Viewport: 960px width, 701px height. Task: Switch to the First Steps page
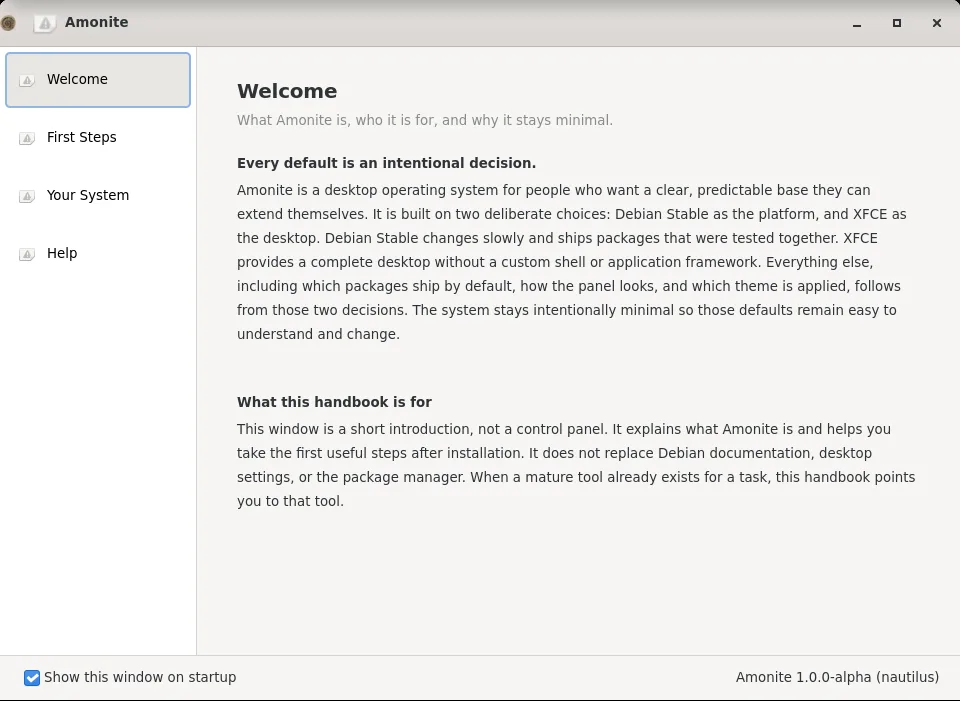tap(98, 138)
